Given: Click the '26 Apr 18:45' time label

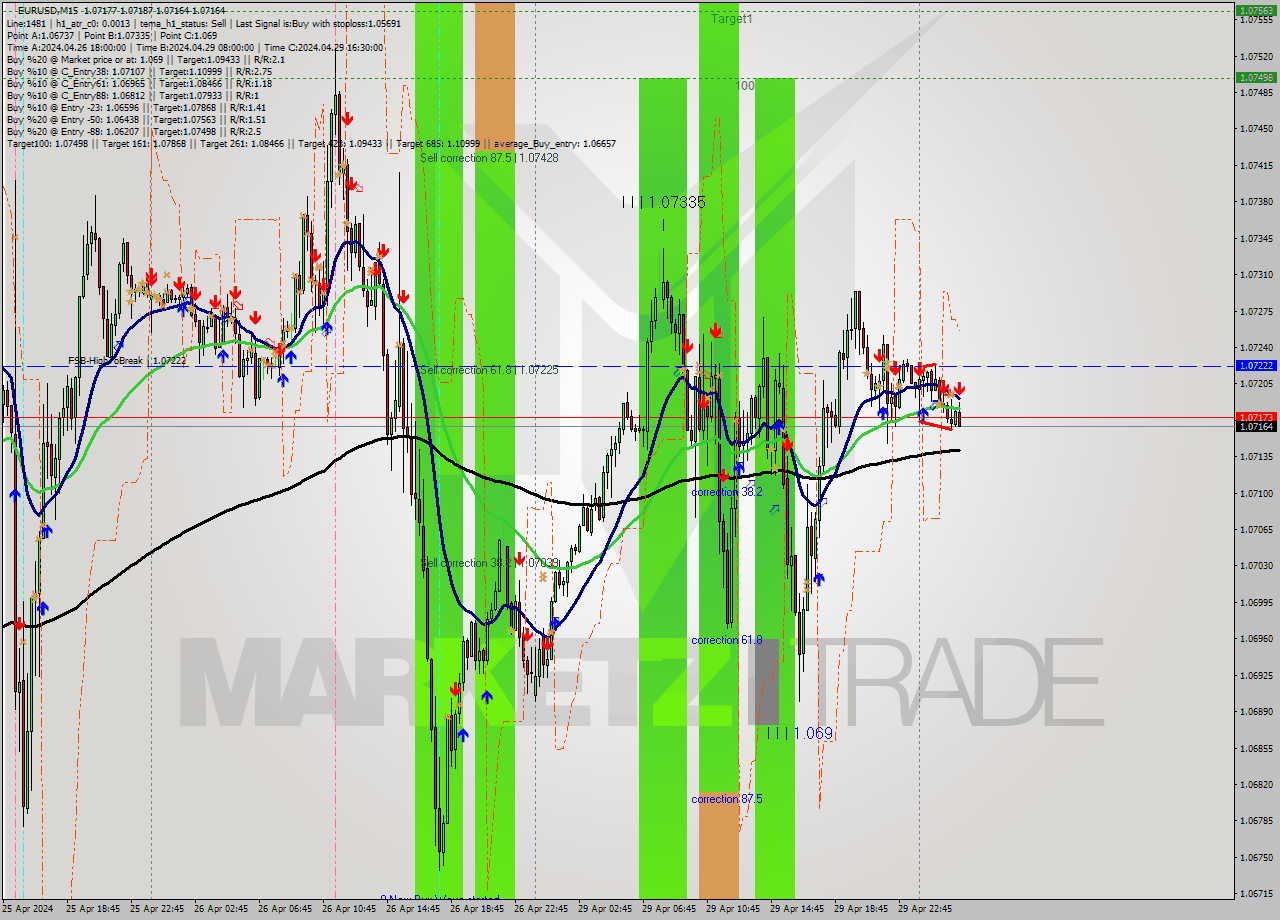Looking at the screenshot, I should pos(477,909).
